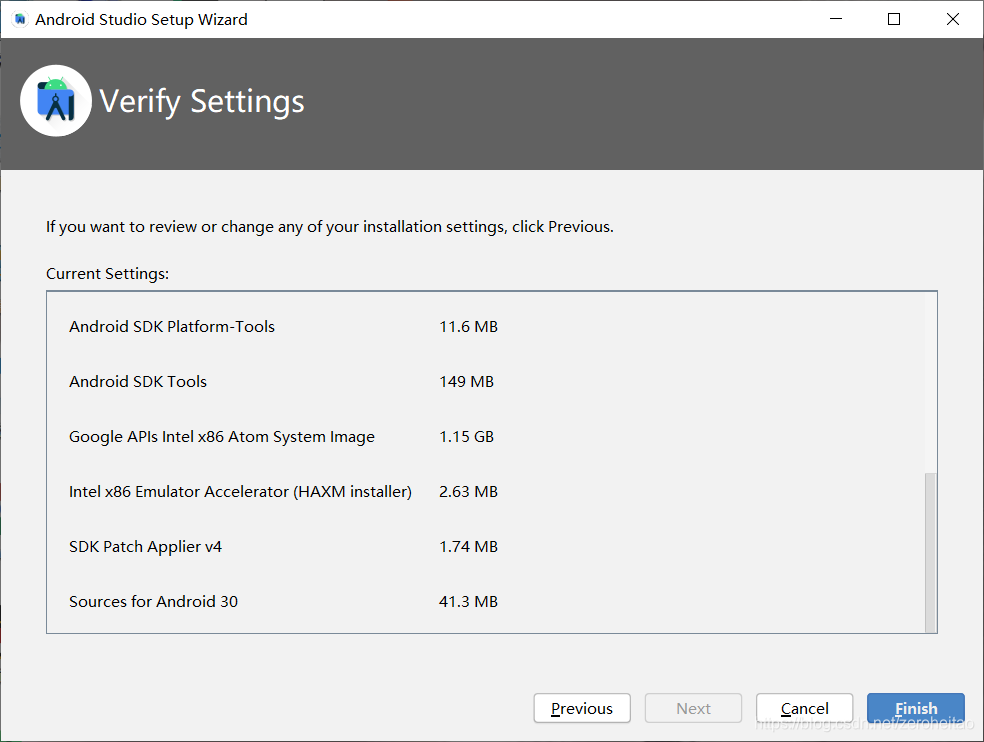The height and width of the screenshot is (742, 984).
Task: Click the scrollbar beside the settings list
Action: click(x=931, y=550)
